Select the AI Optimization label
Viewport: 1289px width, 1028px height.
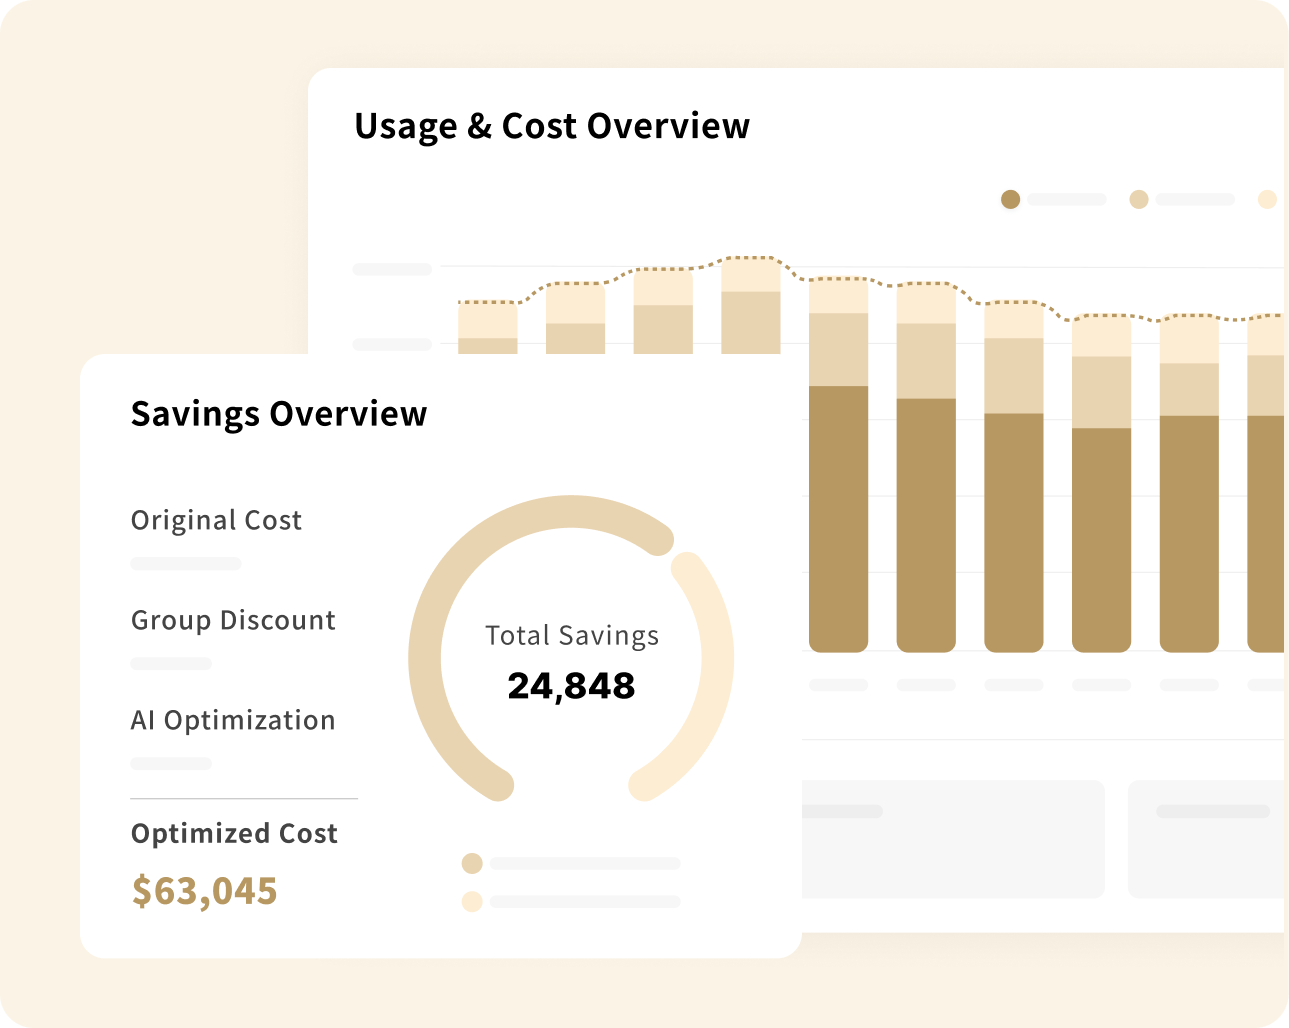tap(233, 721)
